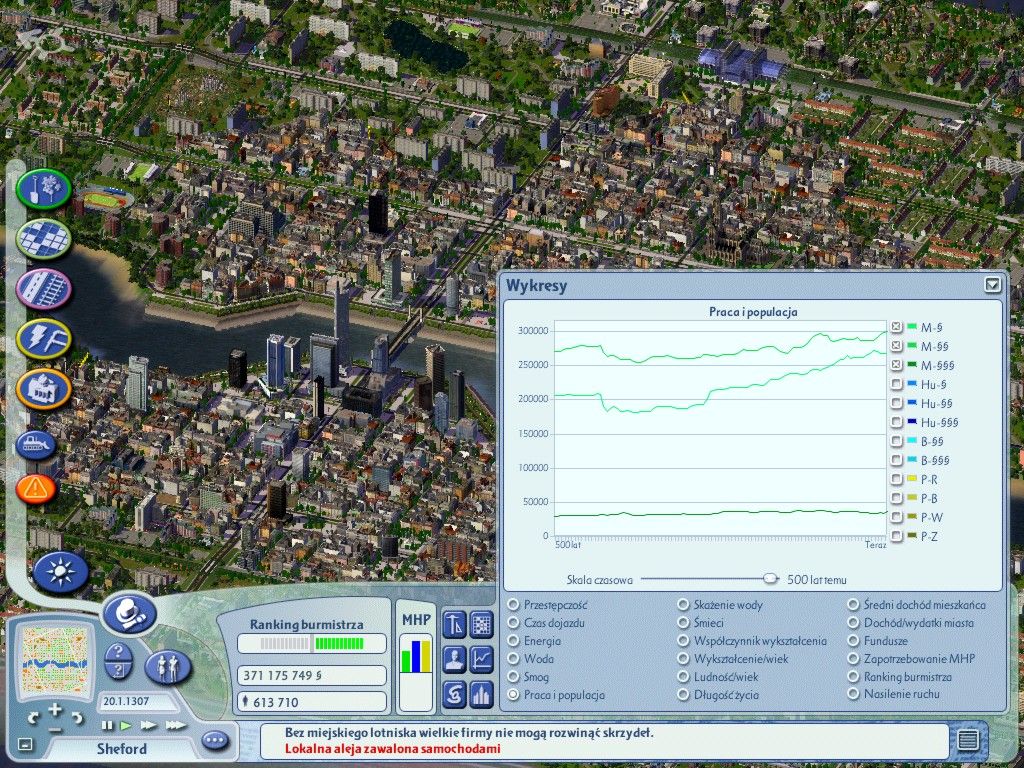Select the Zapotrzebowanie MHP graph option

coord(853,659)
